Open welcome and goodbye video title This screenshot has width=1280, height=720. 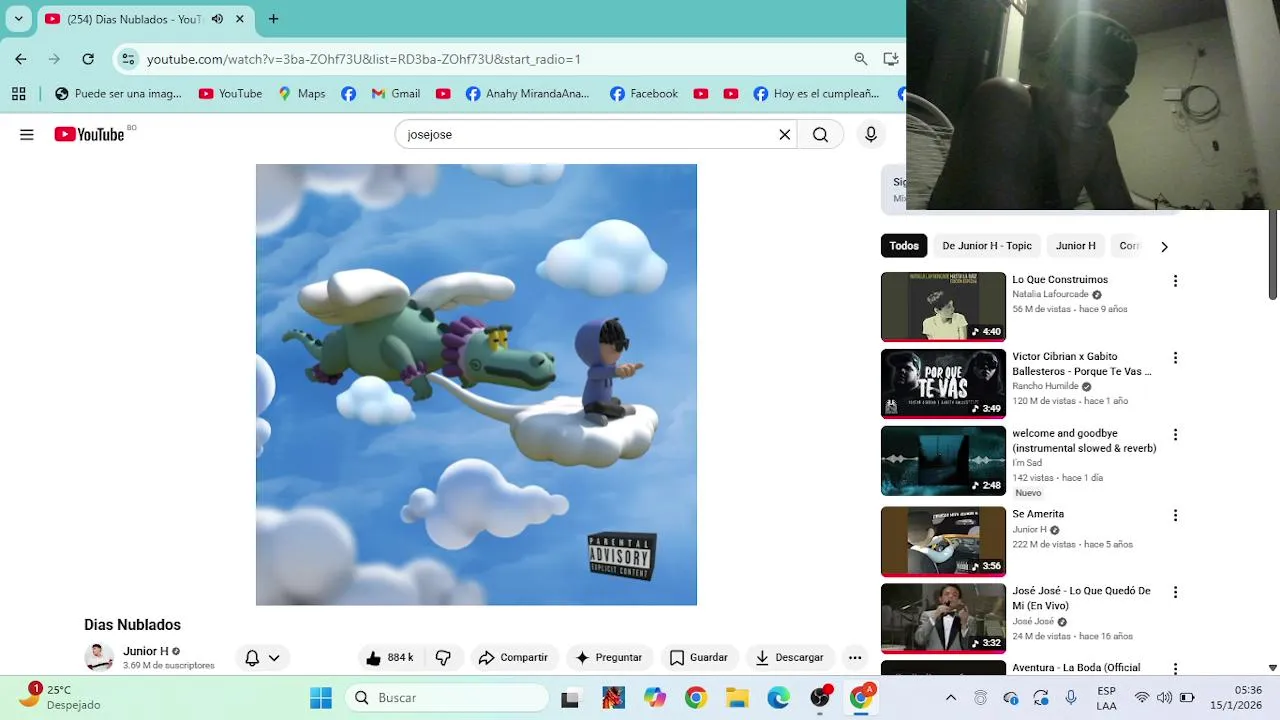tap(1084, 441)
